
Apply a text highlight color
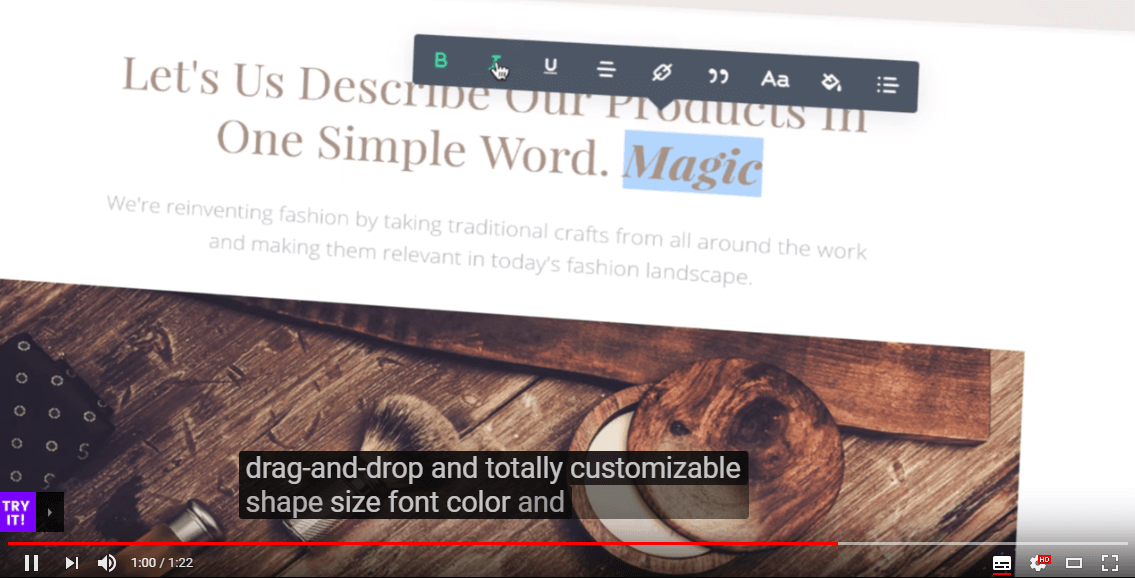(x=832, y=84)
